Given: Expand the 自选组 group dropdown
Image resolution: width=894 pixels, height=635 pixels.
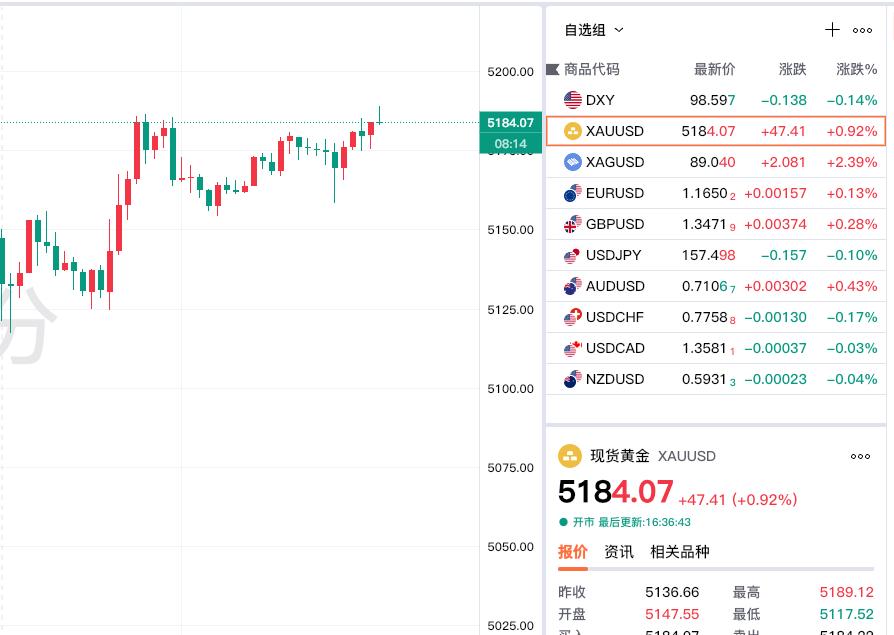Looking at the screenshot, I should pyautogui.click(x=594, y=30).
